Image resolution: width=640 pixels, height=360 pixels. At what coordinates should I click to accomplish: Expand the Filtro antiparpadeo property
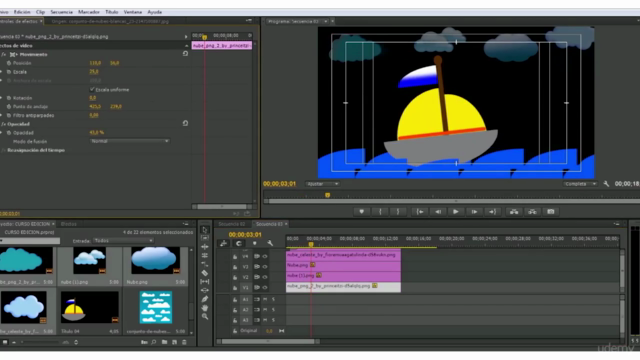click(x=1, y=115)
